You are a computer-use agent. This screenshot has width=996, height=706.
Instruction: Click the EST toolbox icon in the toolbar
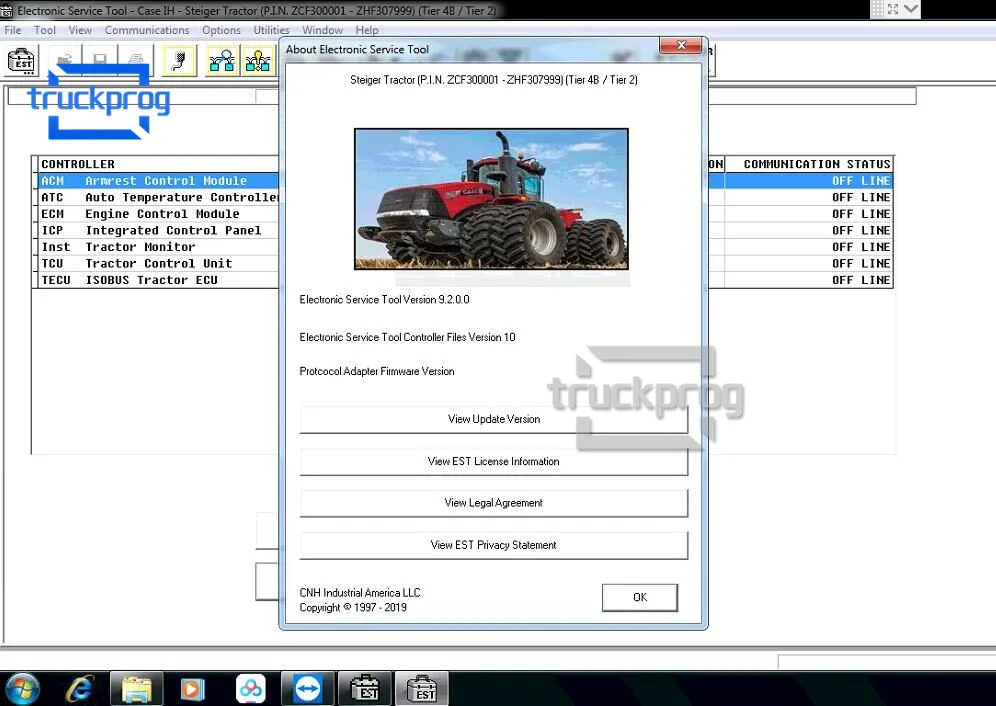point(21,61)
